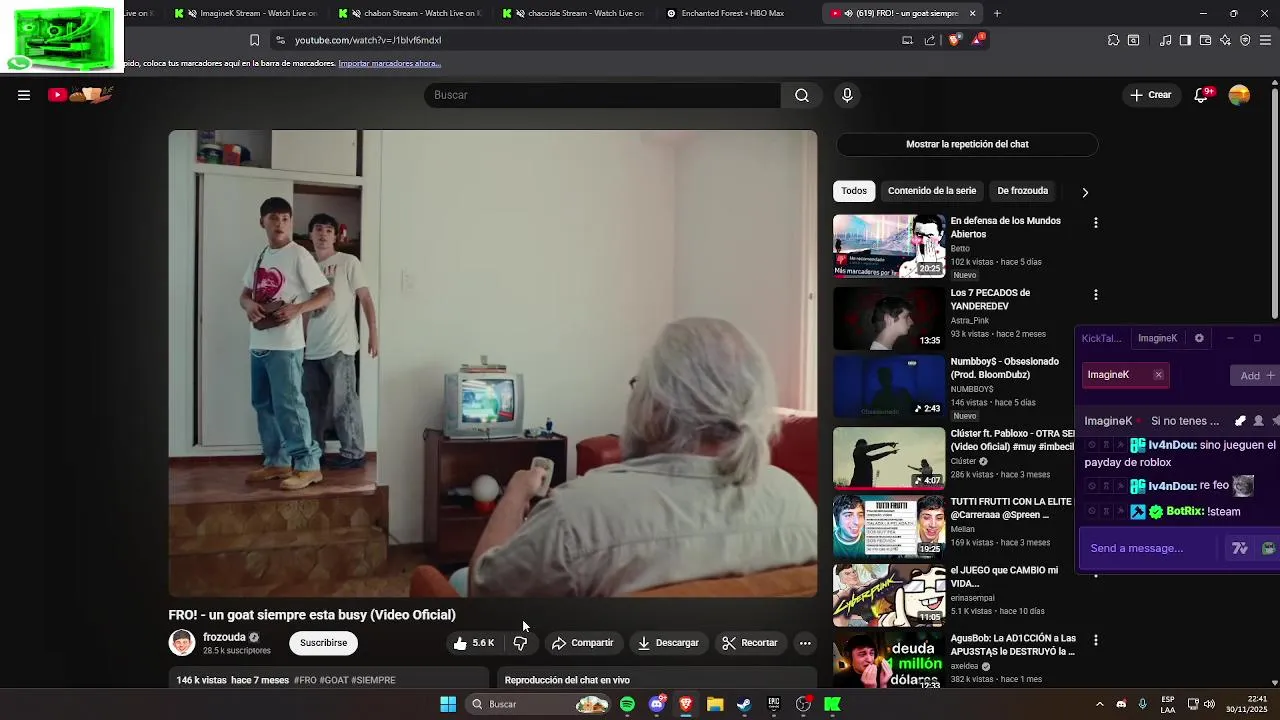This screenshot has width=1280, height=720.
Task: Open Numbboy$ Obsesionado video thumbnail
Action: 889,386
